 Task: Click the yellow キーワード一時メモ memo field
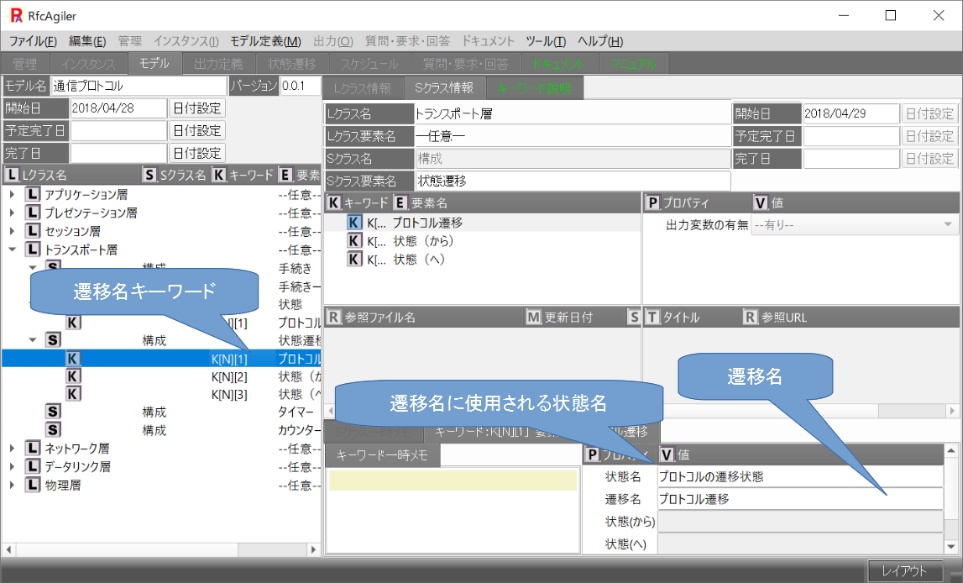click(x=453, y=481)
